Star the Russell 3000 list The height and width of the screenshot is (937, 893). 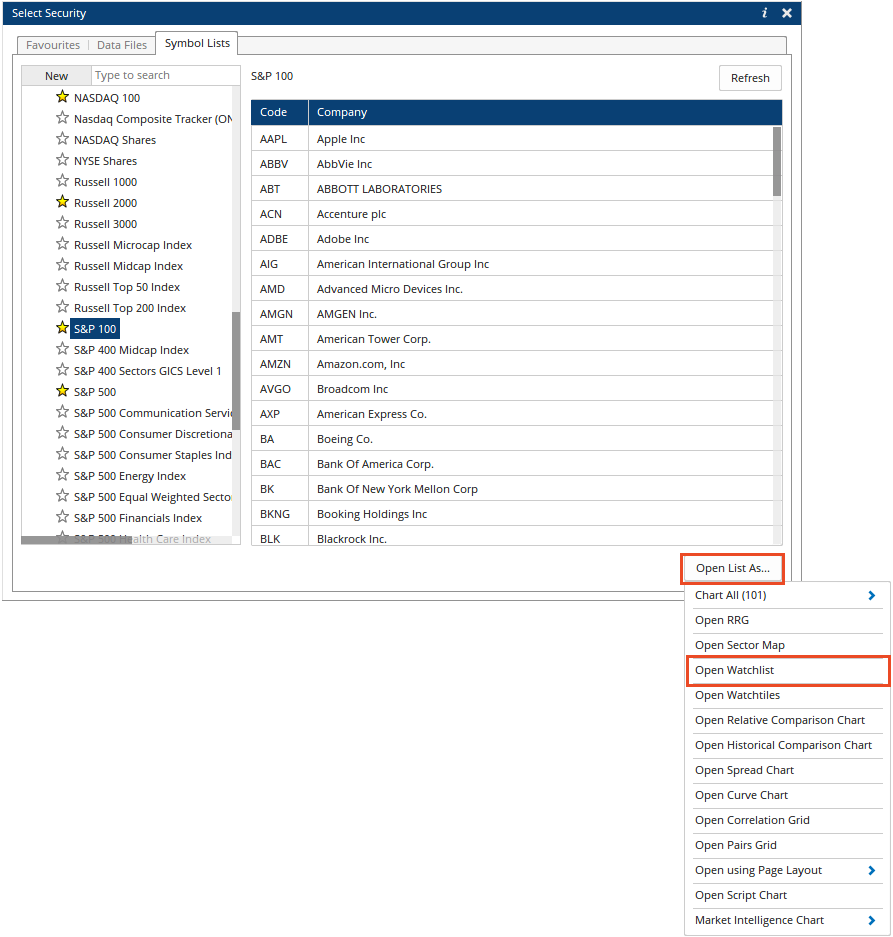(62, 223)
